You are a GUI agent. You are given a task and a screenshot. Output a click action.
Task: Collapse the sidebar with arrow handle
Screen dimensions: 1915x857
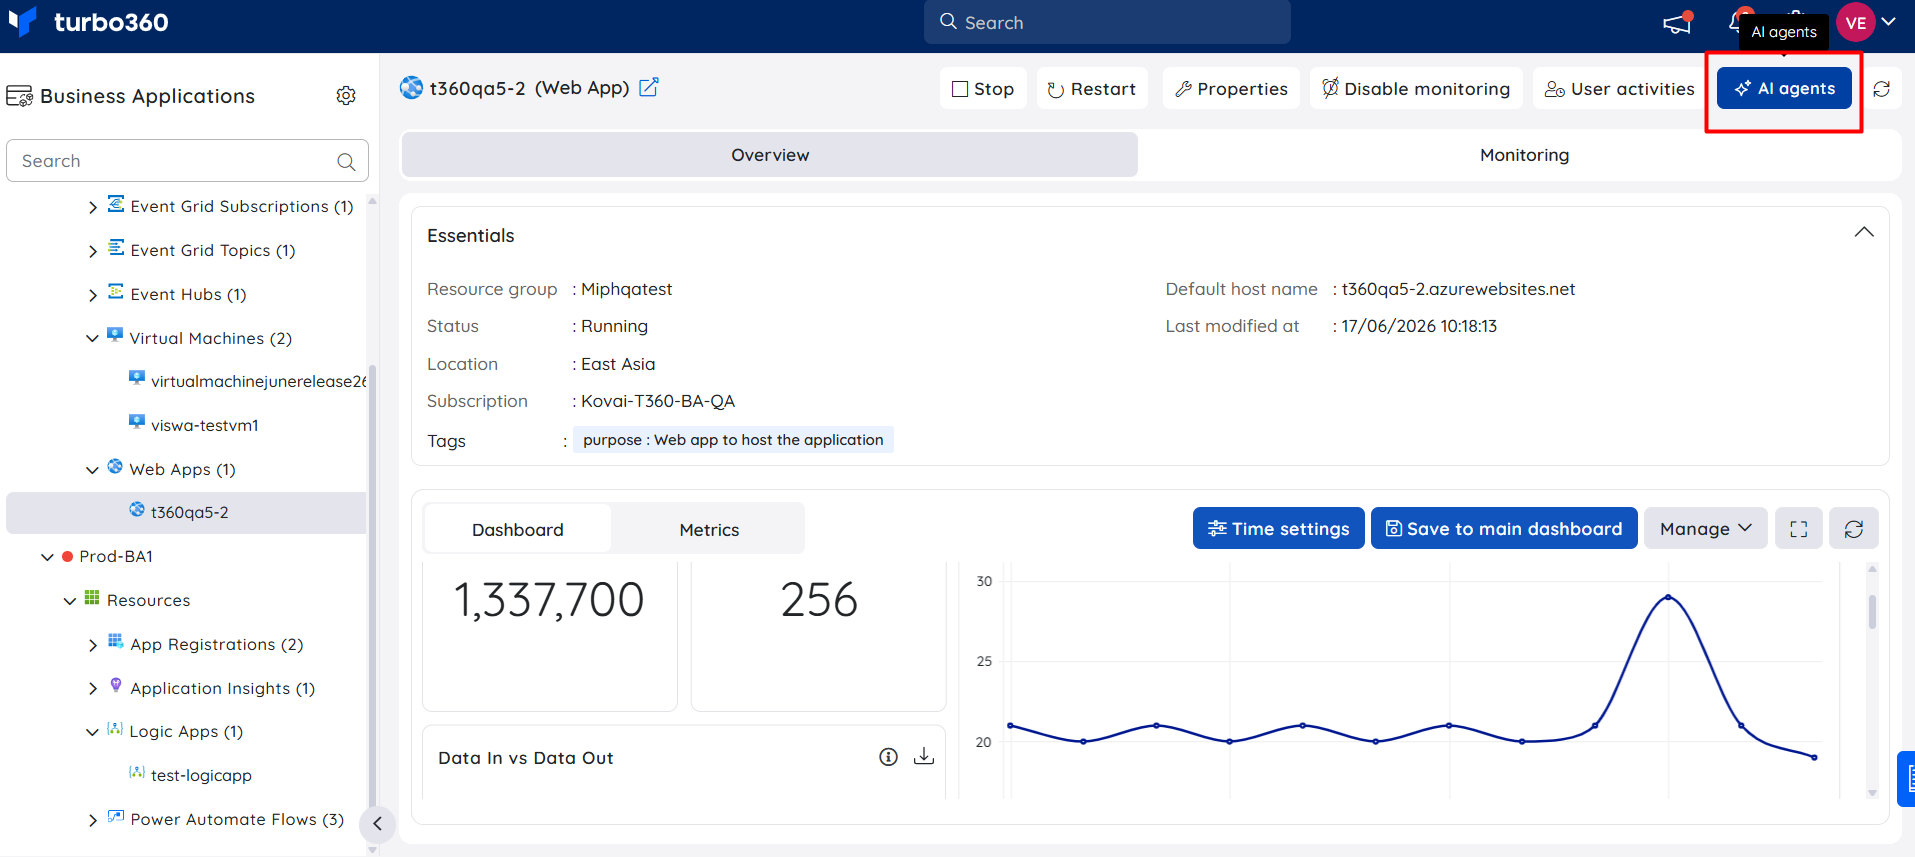377,824
